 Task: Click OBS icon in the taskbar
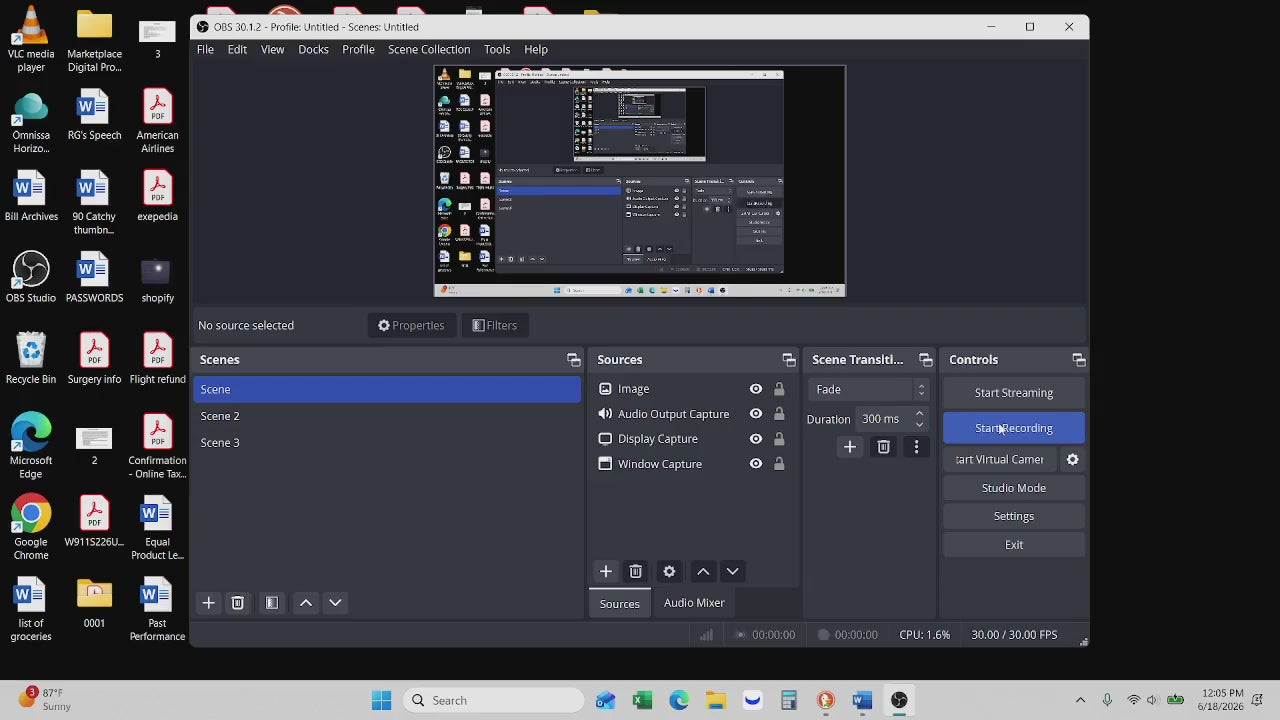(899, 700)
